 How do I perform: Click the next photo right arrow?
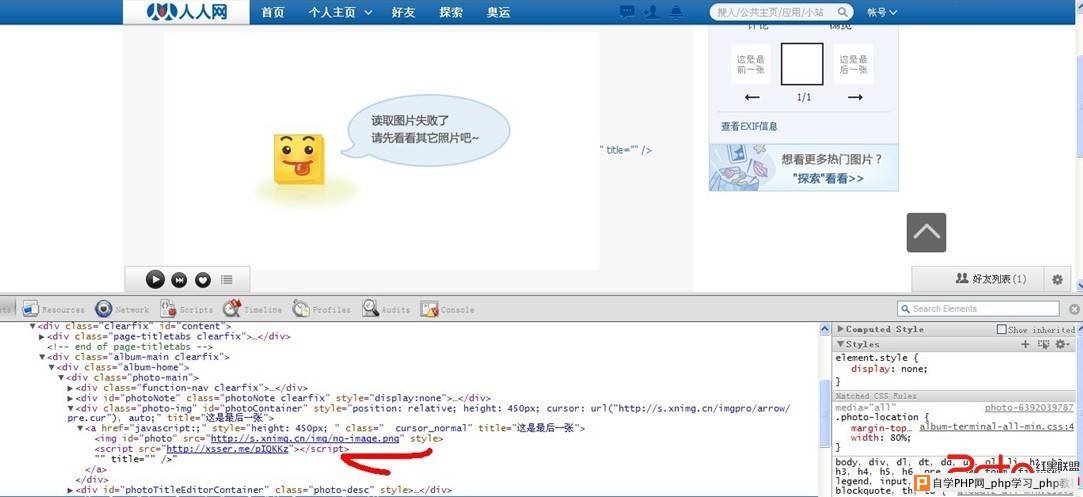tap(855, 97)
